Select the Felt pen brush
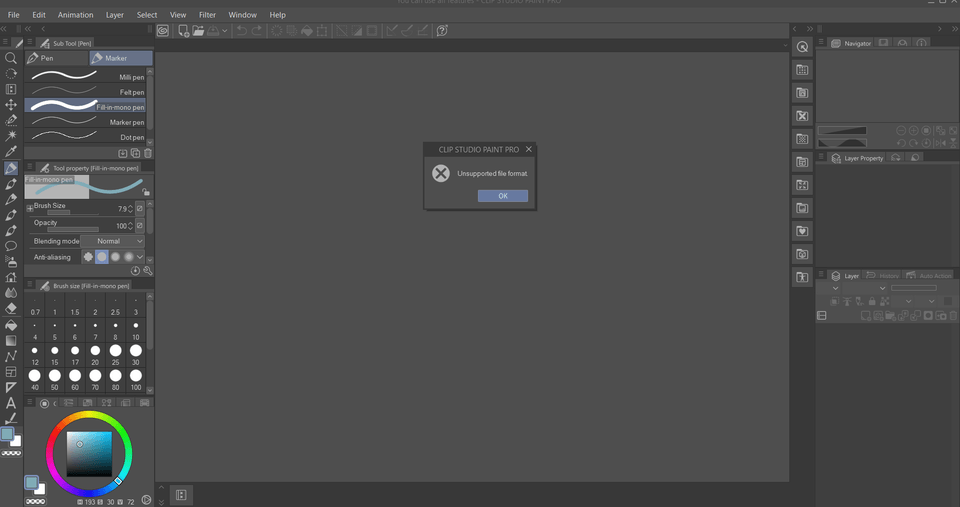 point(85,92)
